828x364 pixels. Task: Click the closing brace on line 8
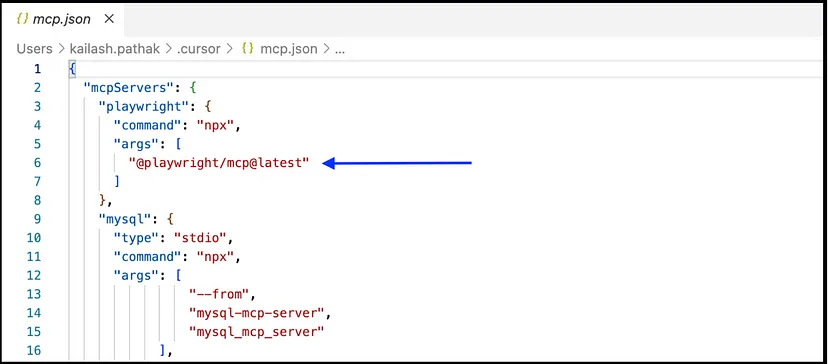102,200
